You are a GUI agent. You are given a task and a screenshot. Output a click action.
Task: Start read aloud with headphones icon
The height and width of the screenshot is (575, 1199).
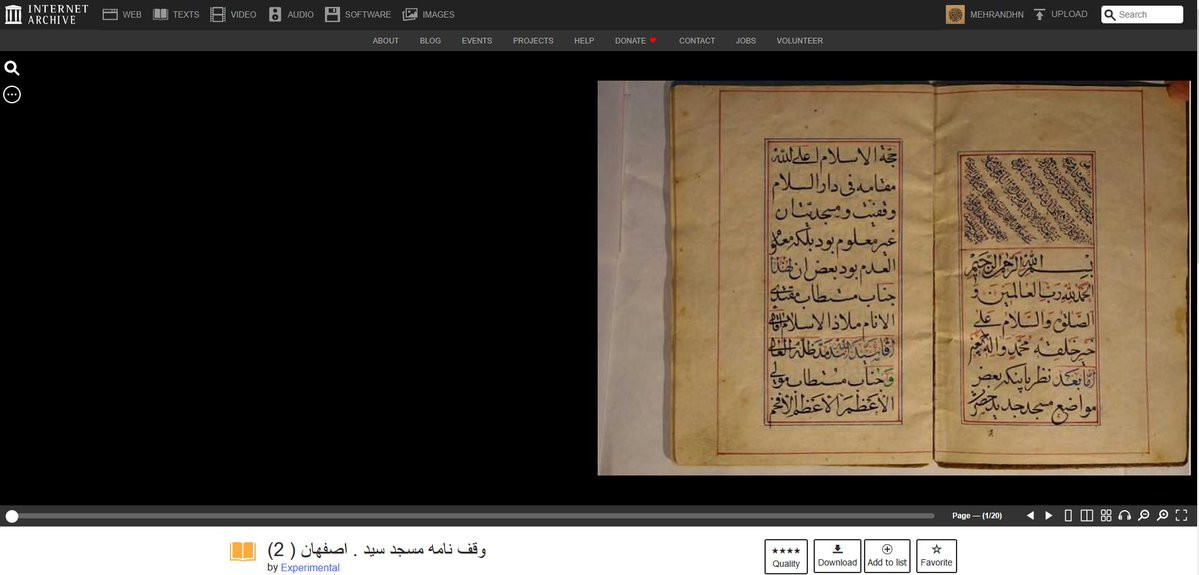1125,516
